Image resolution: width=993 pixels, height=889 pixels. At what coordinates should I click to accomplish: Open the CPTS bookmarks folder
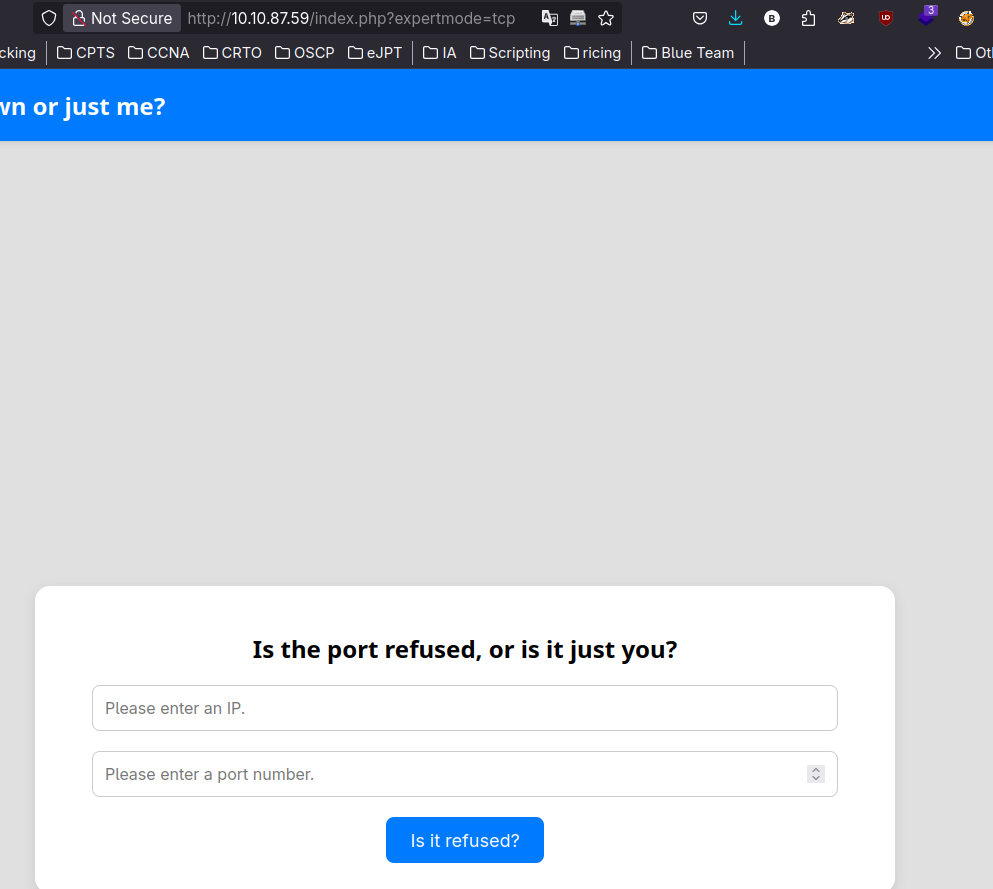coord(85,53)
